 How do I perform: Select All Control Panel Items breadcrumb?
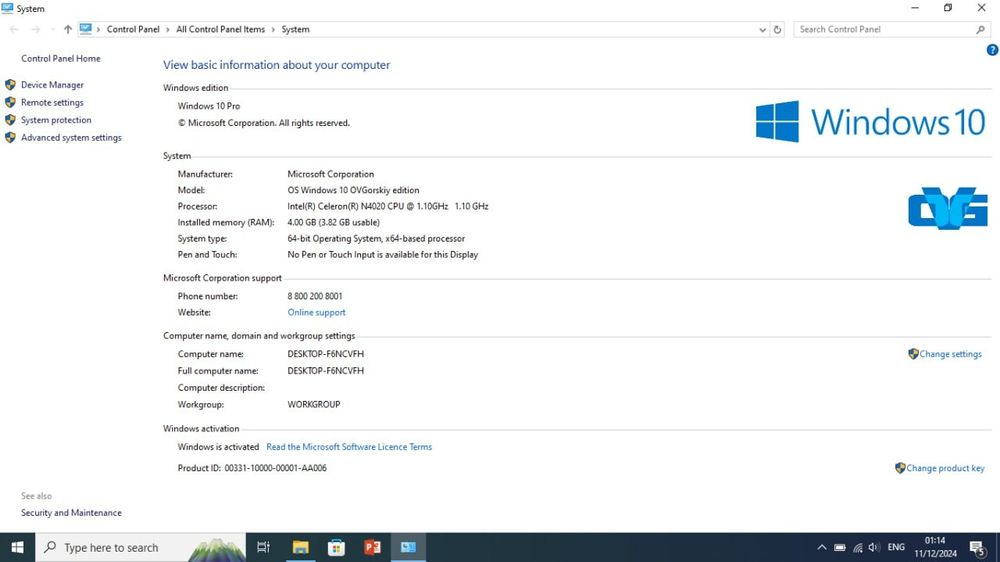click(x=220, y=29)
